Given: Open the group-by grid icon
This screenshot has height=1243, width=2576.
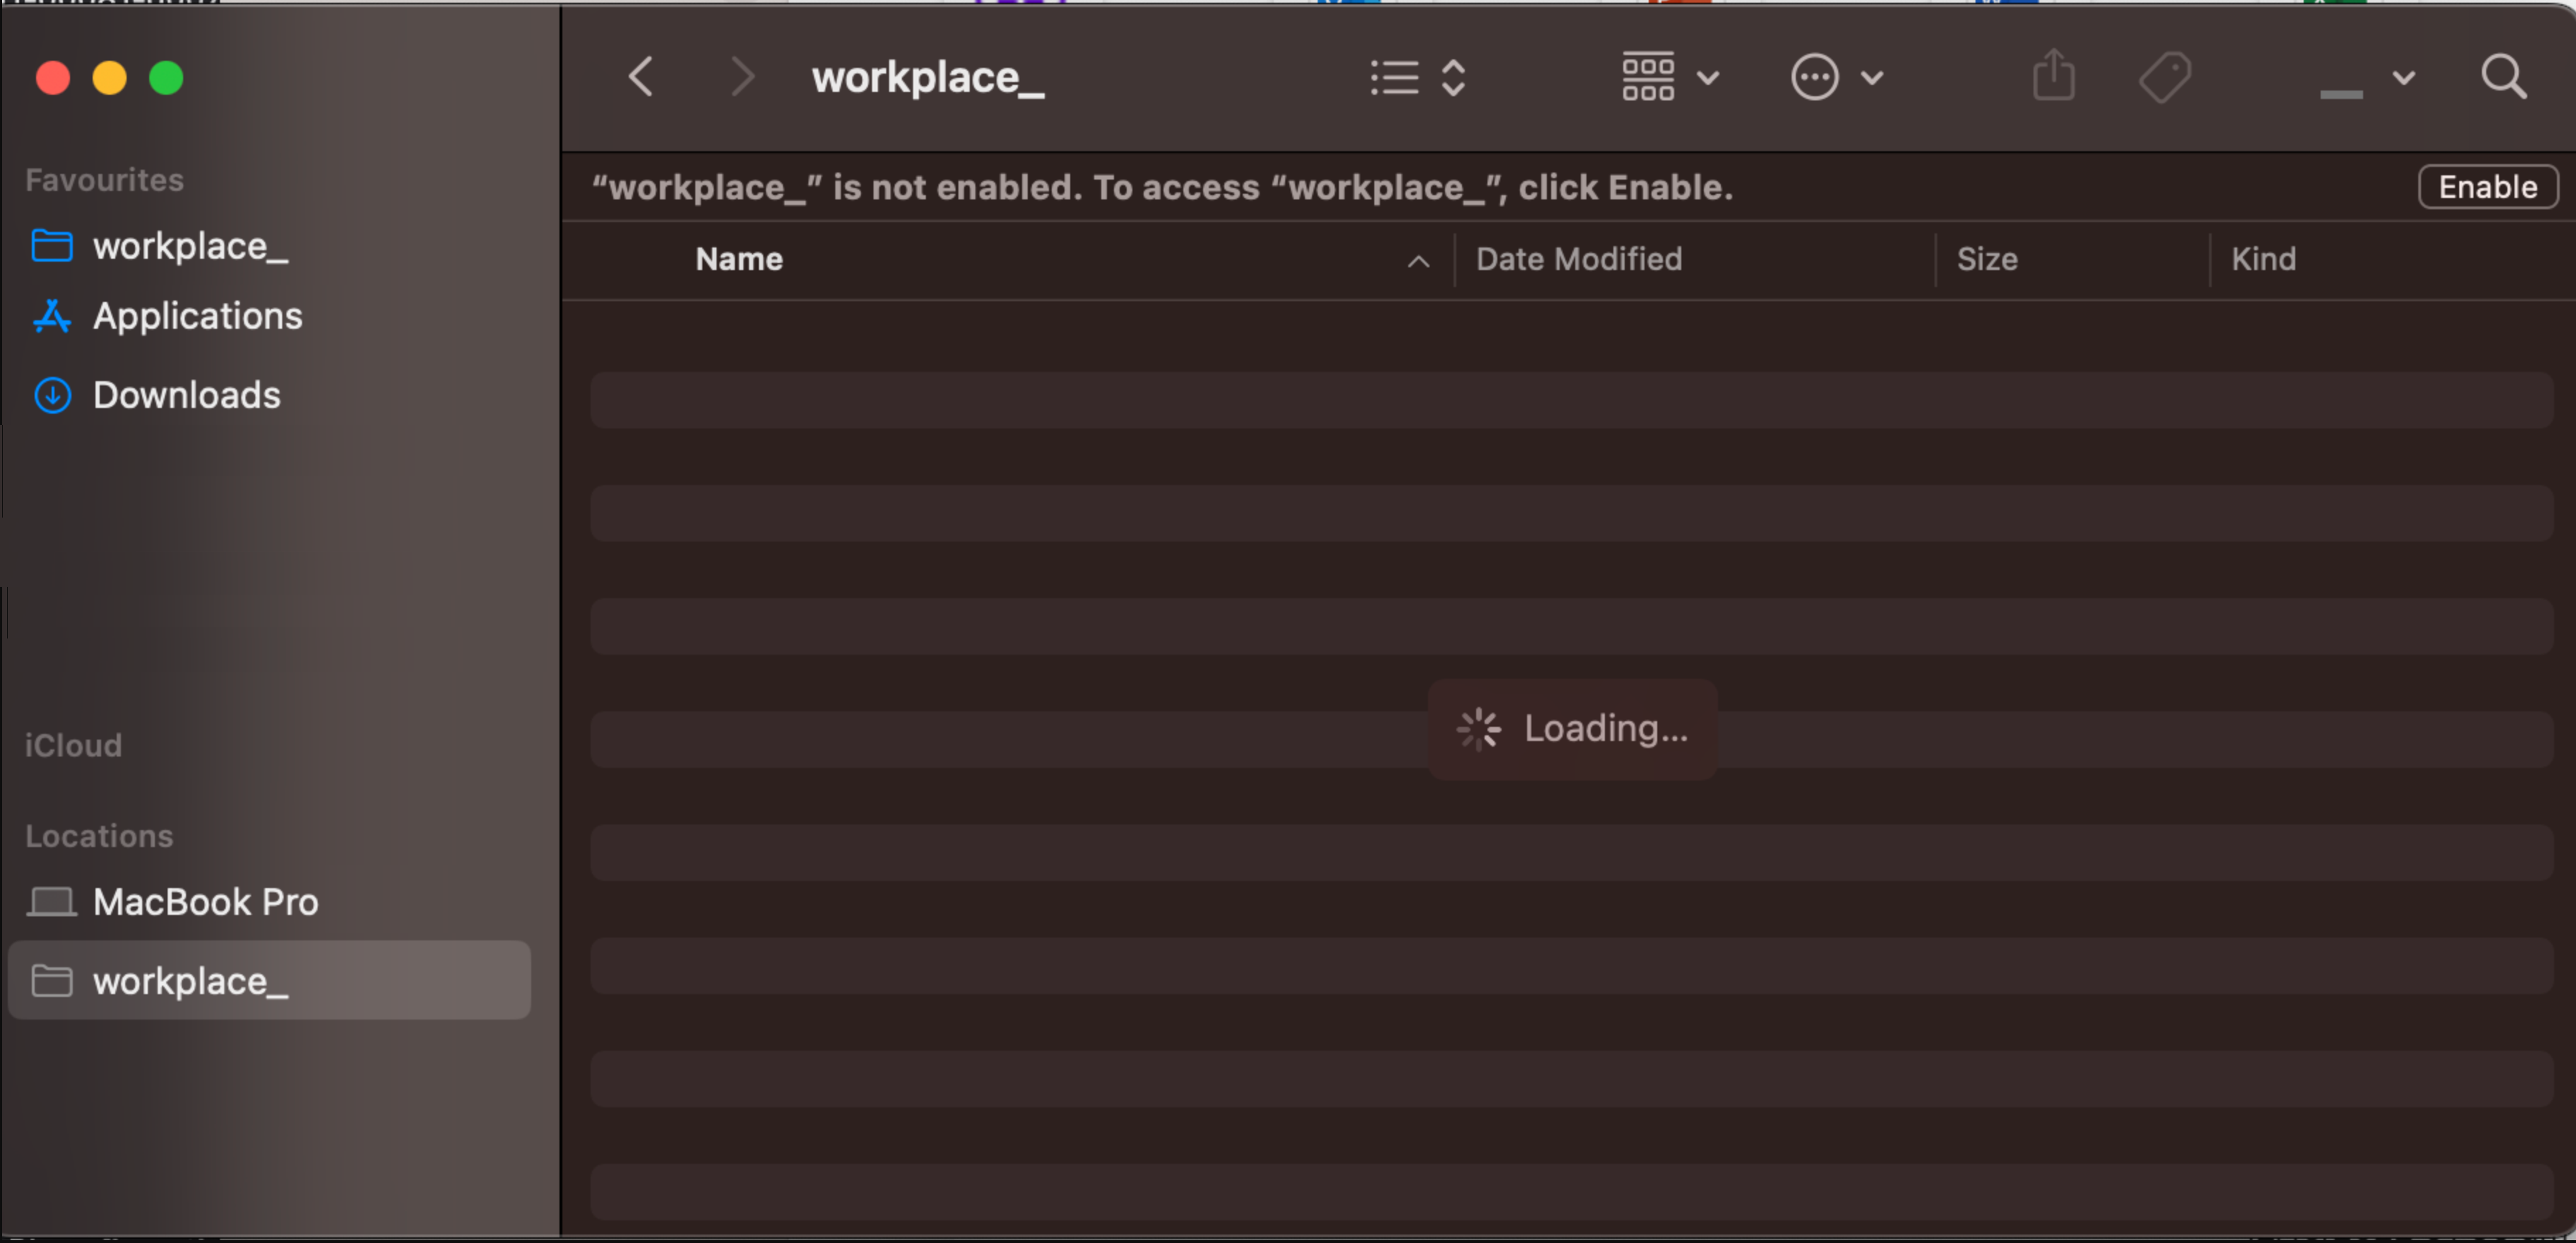Looking at the screenshot, I should [1648, 77].
